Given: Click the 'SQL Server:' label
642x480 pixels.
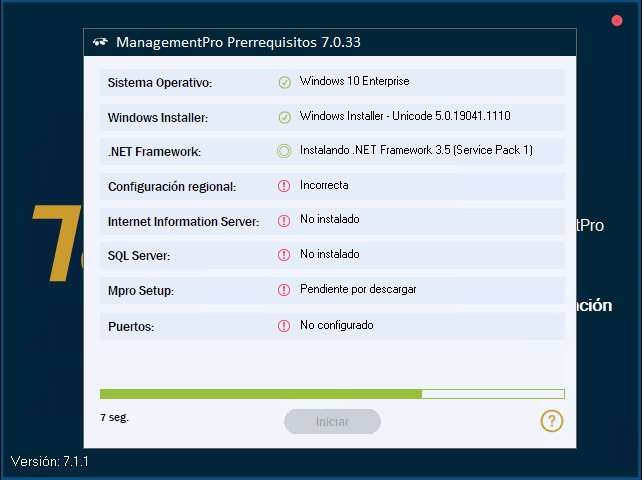Looking at the screenshot, I should click(139, 256).
